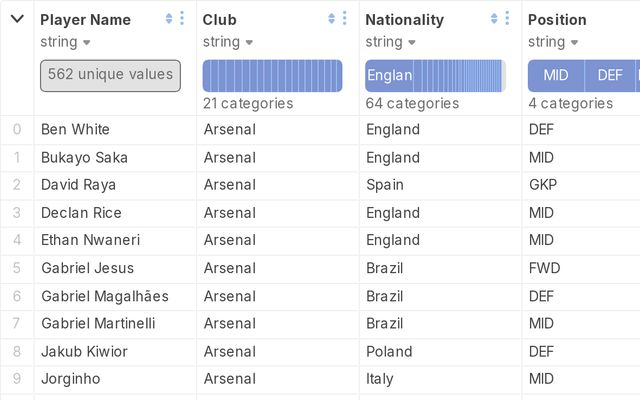640x400 pixels.
Task: Click the 562 unique values box
Action: [x=110, y=75]
